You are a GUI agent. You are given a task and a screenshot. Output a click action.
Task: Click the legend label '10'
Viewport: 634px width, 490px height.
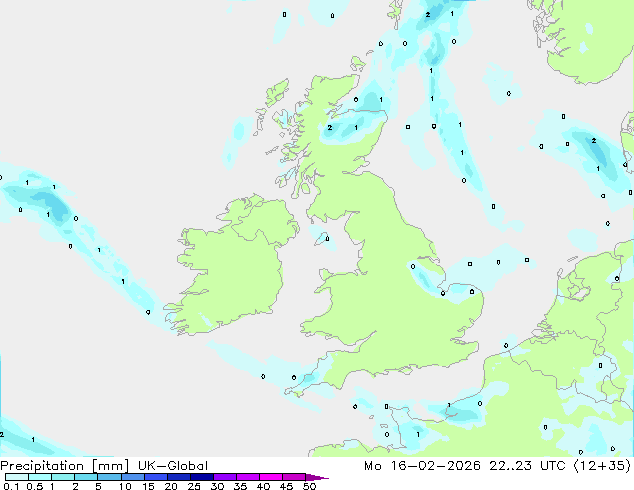(125, 486)
